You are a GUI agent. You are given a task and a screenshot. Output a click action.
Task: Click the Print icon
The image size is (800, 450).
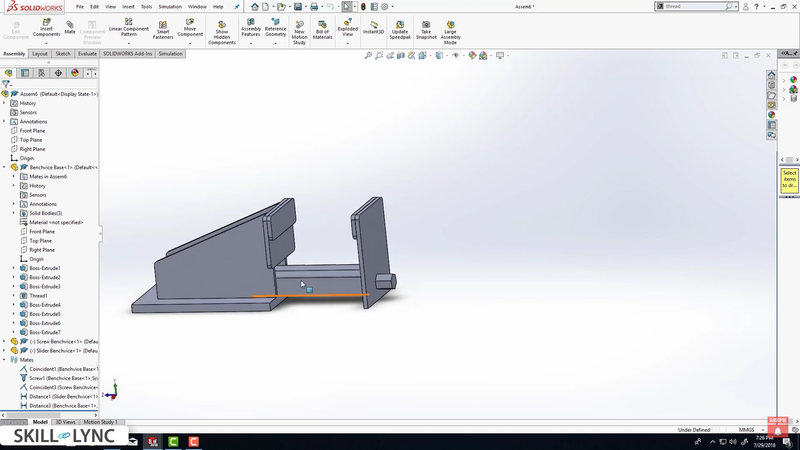314,7
